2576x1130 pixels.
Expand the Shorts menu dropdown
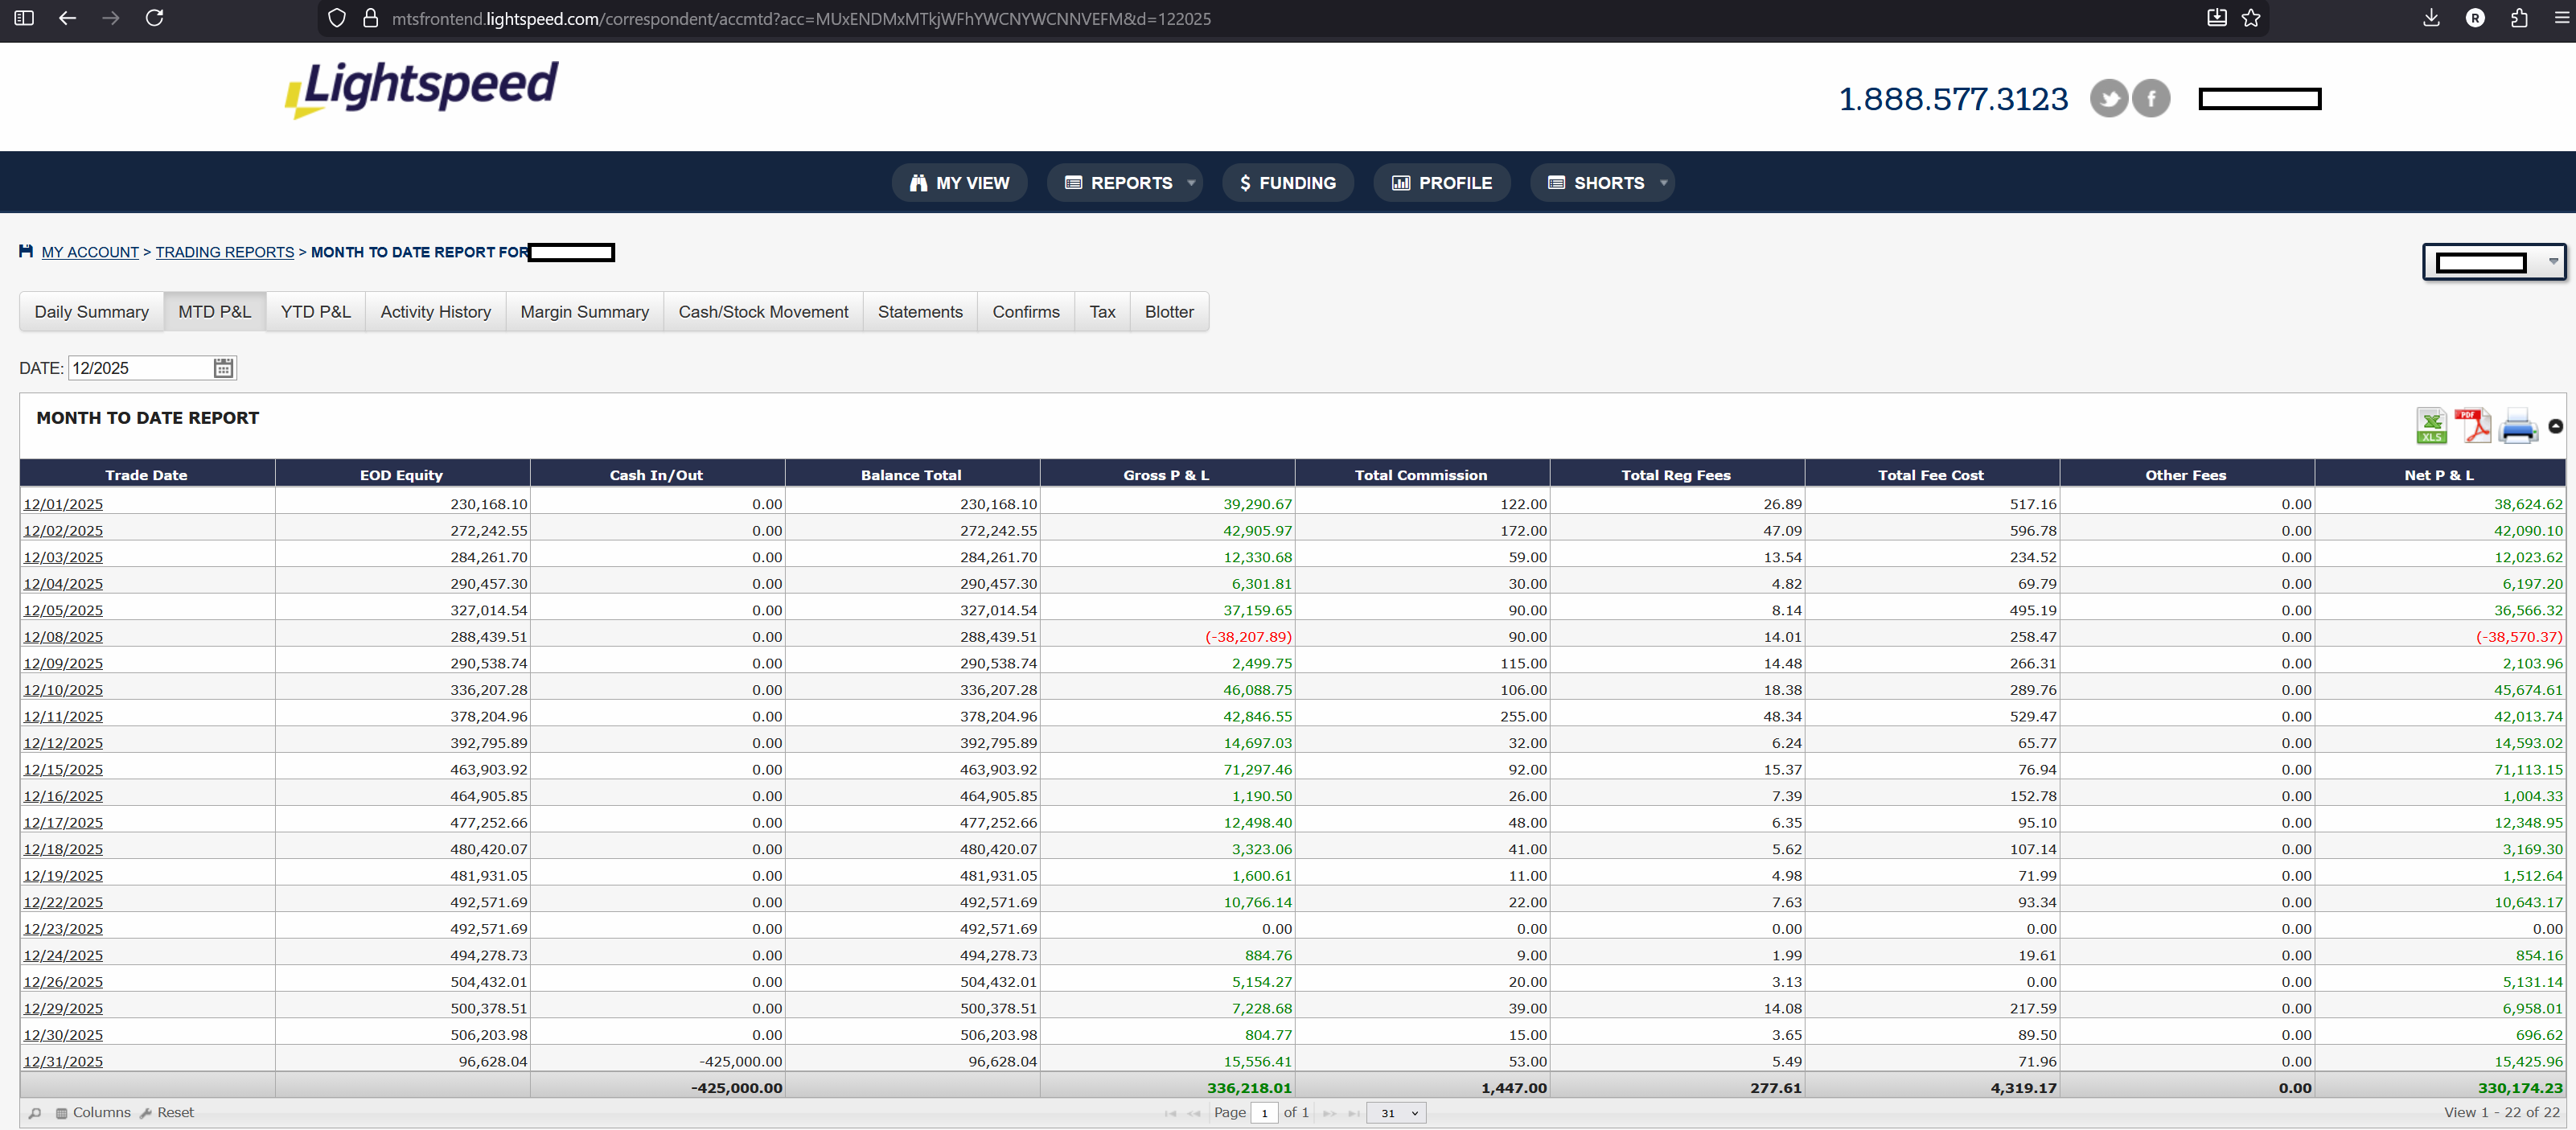tap(1663, 183)
